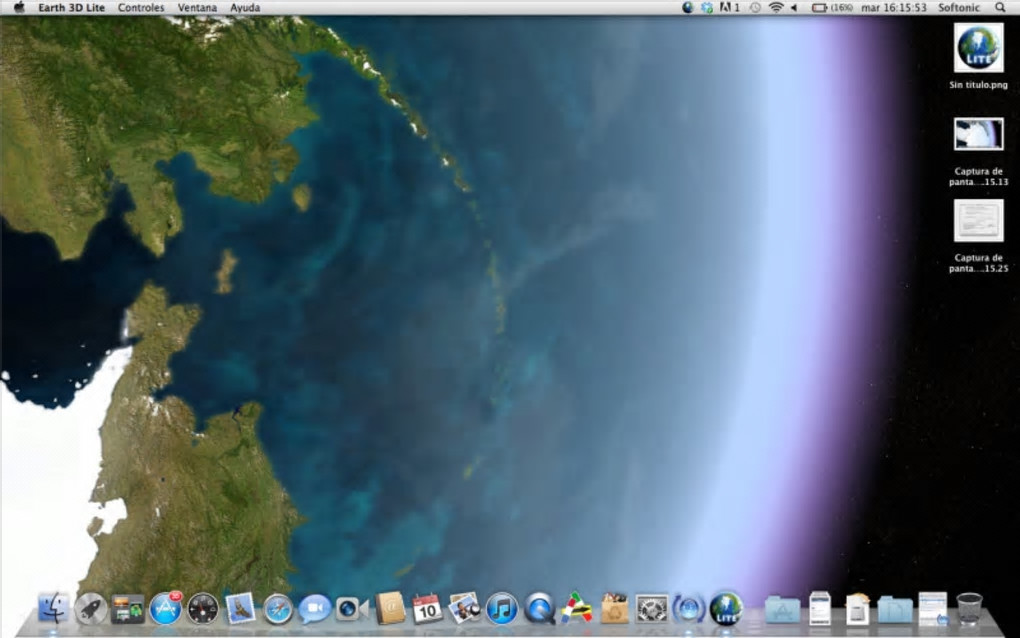Open iTunes from the Dock
The image size is (1020, 638).
pos(502,609)
